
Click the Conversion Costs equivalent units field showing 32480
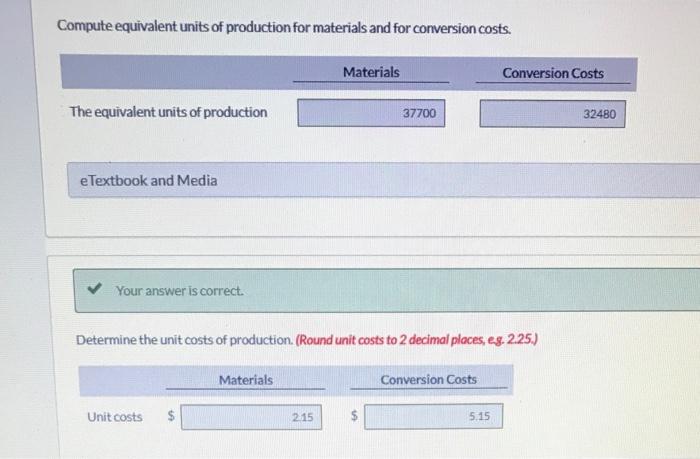click(x=553, y=114)
